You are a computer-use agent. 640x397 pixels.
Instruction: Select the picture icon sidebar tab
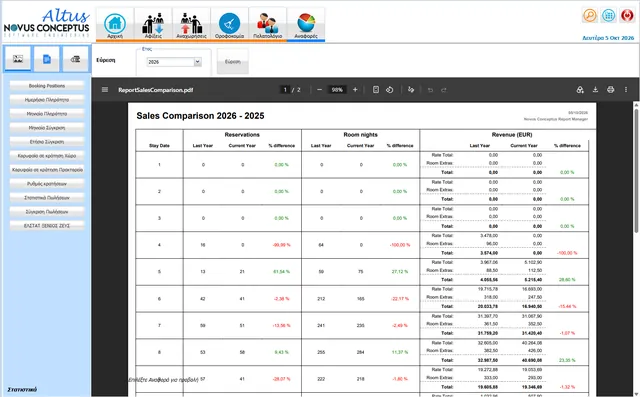click(x=18, y=59)
